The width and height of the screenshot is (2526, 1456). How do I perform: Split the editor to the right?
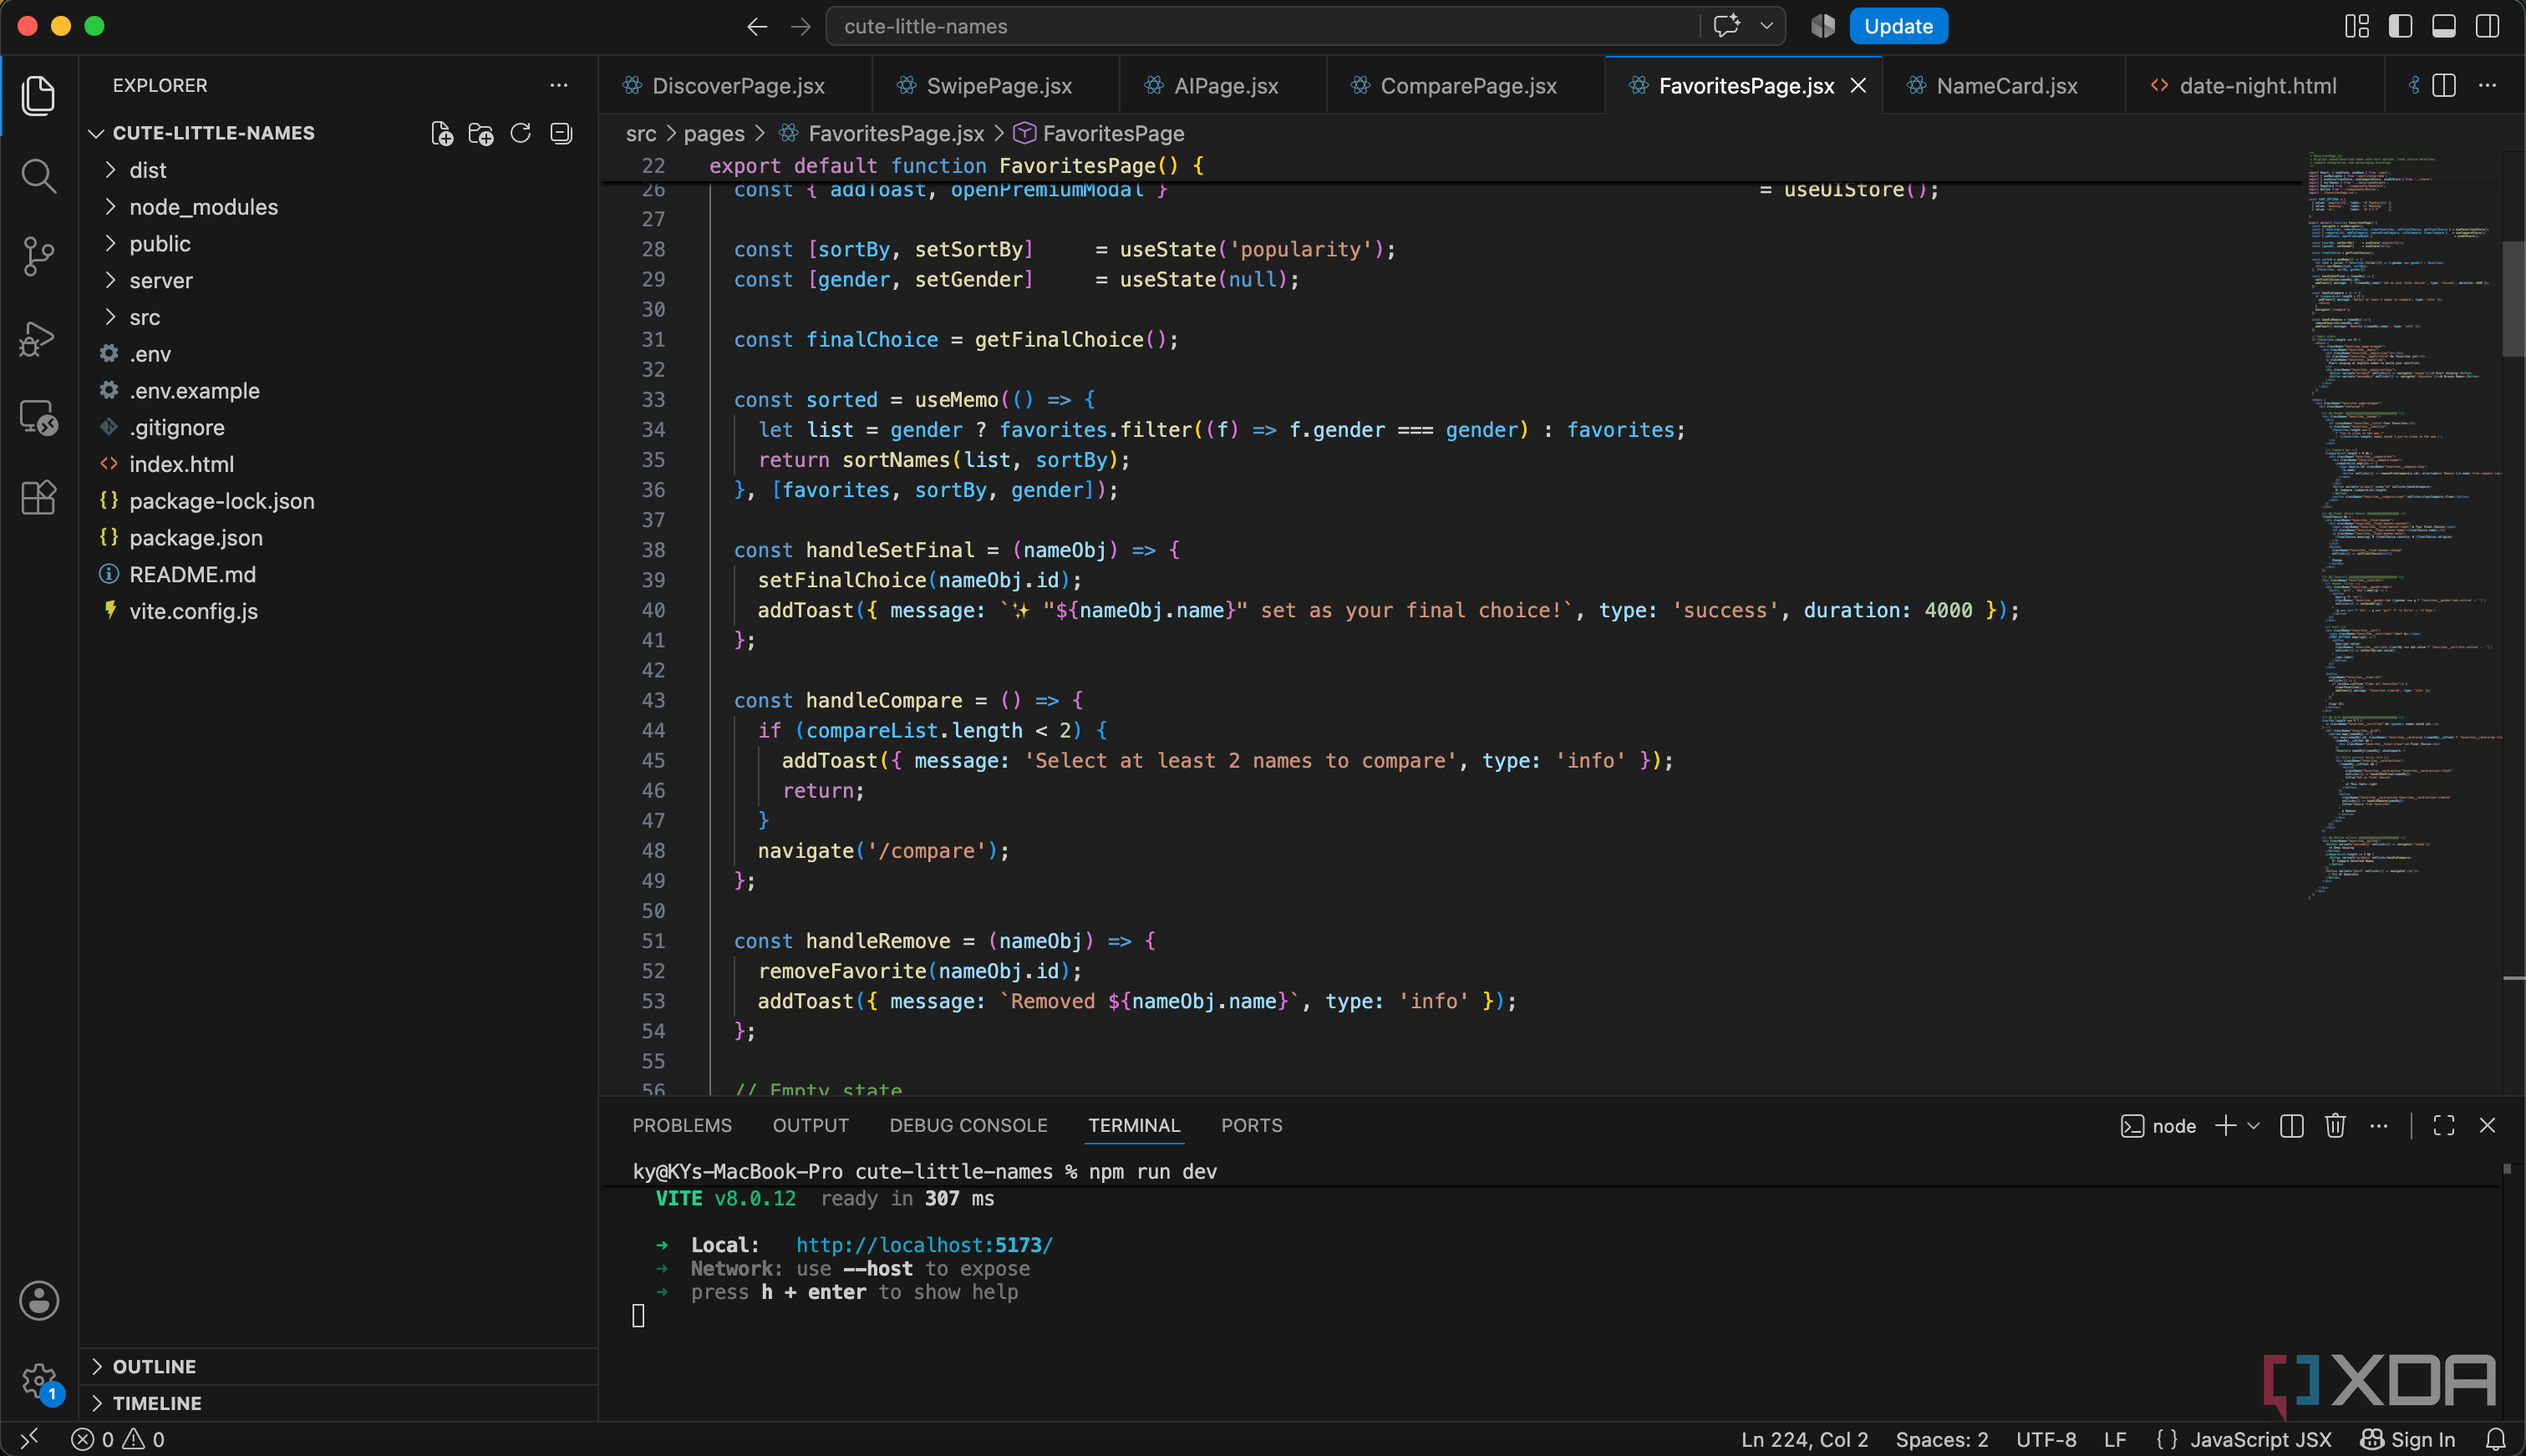(2443, 86)
